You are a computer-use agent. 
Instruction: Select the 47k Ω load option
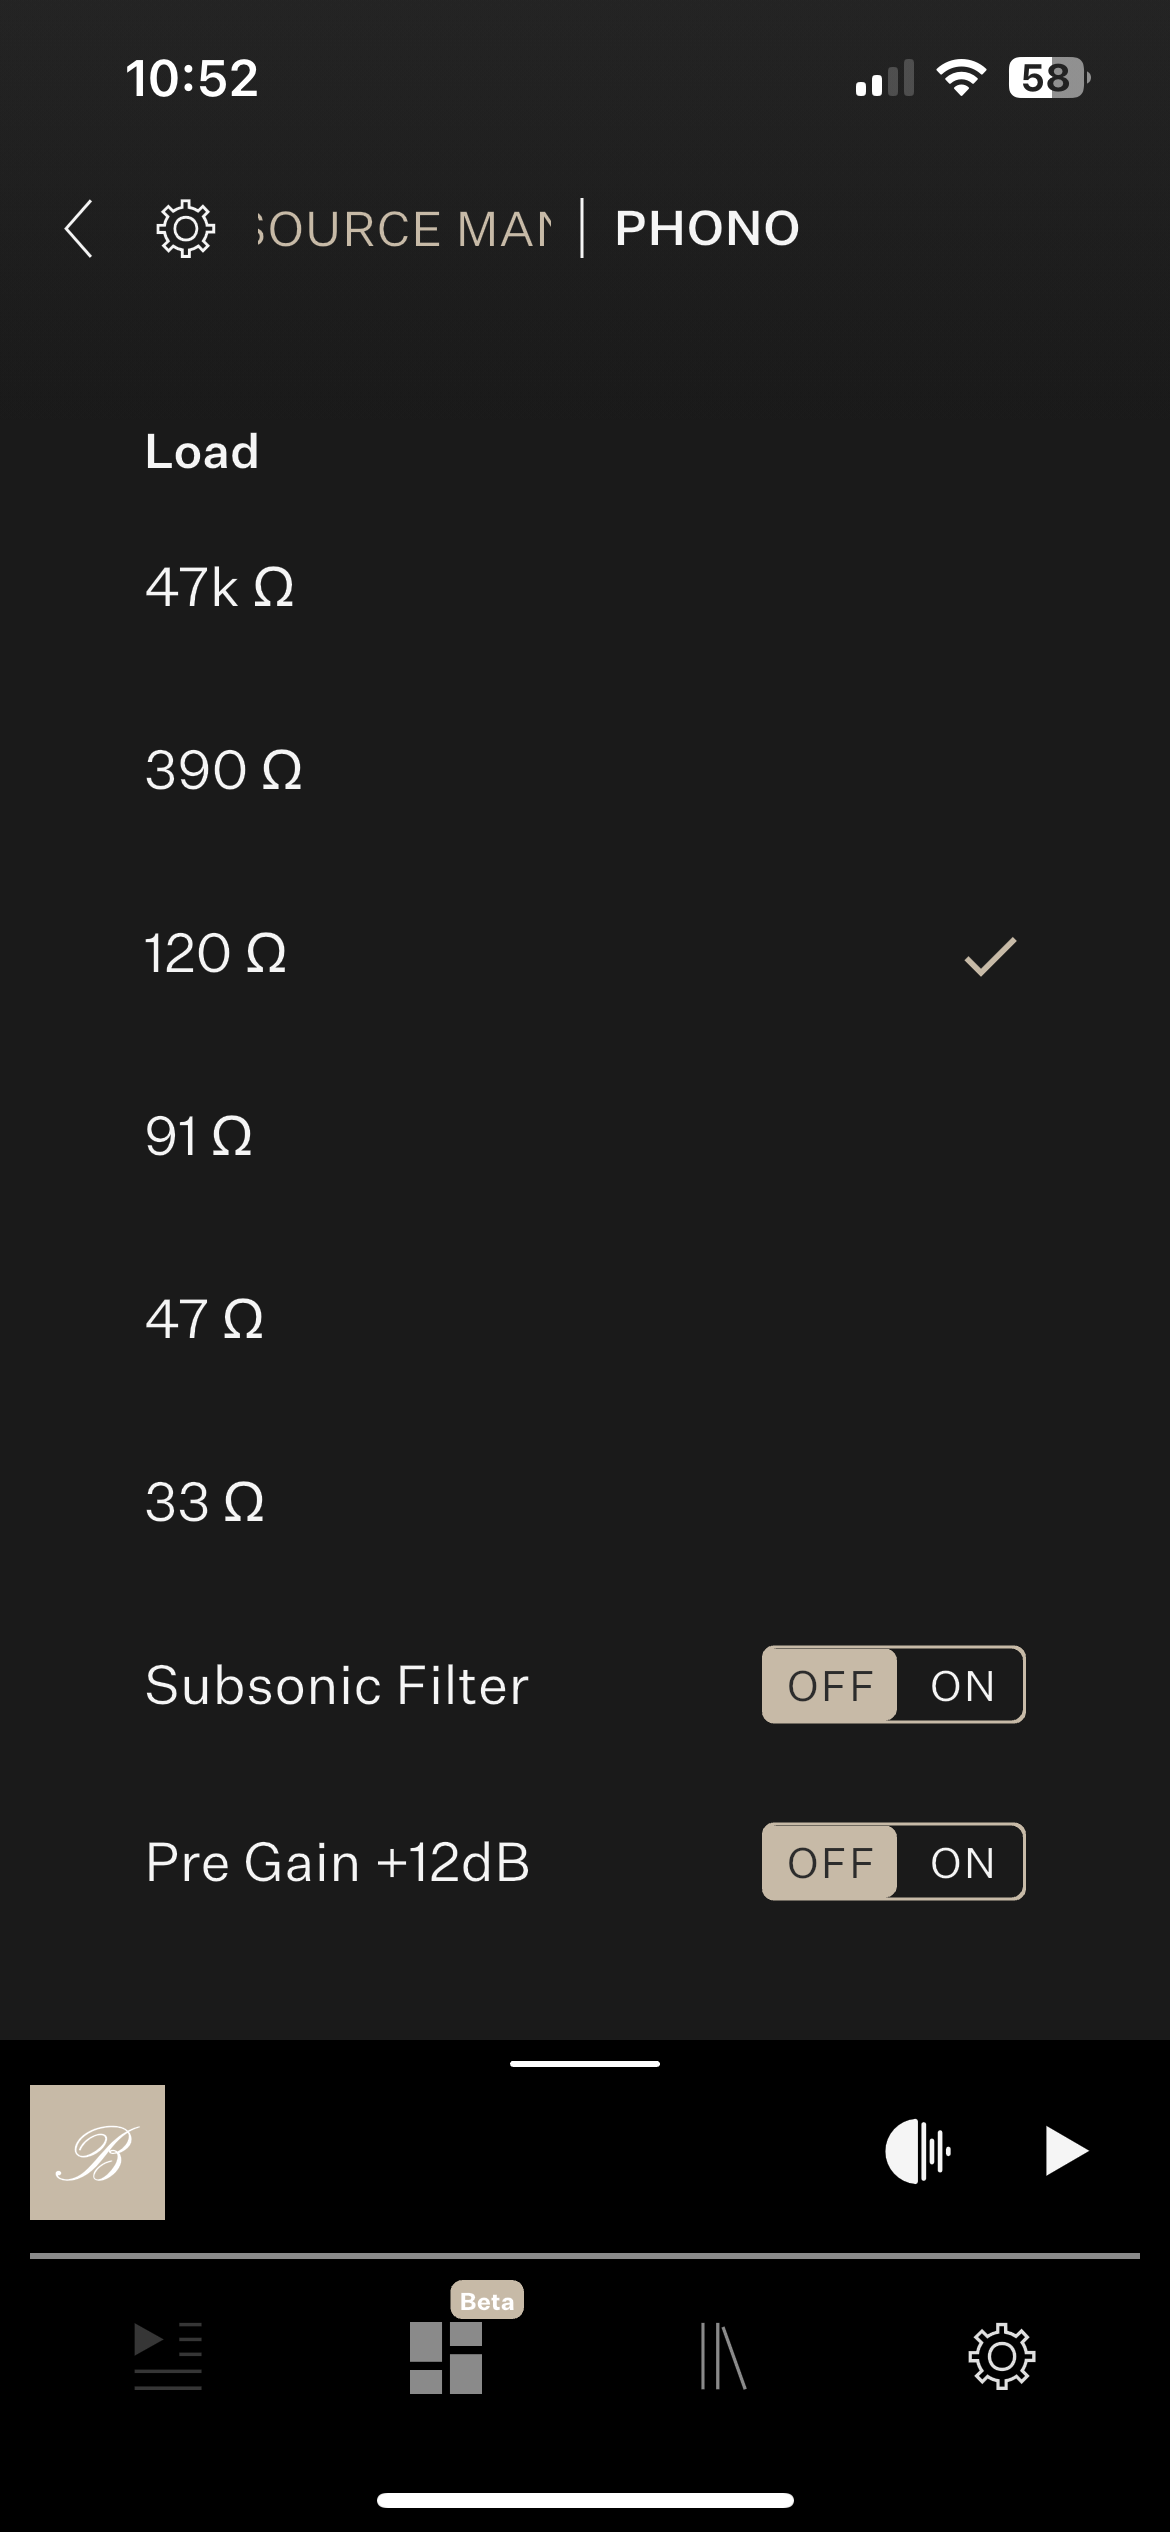click(220, 587)
